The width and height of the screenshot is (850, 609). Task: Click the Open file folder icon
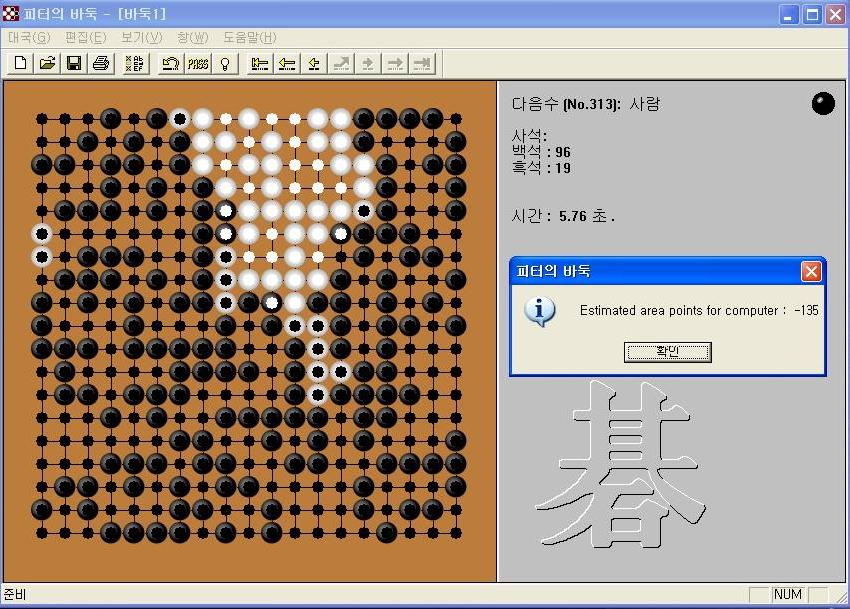(x=47, y=64)
